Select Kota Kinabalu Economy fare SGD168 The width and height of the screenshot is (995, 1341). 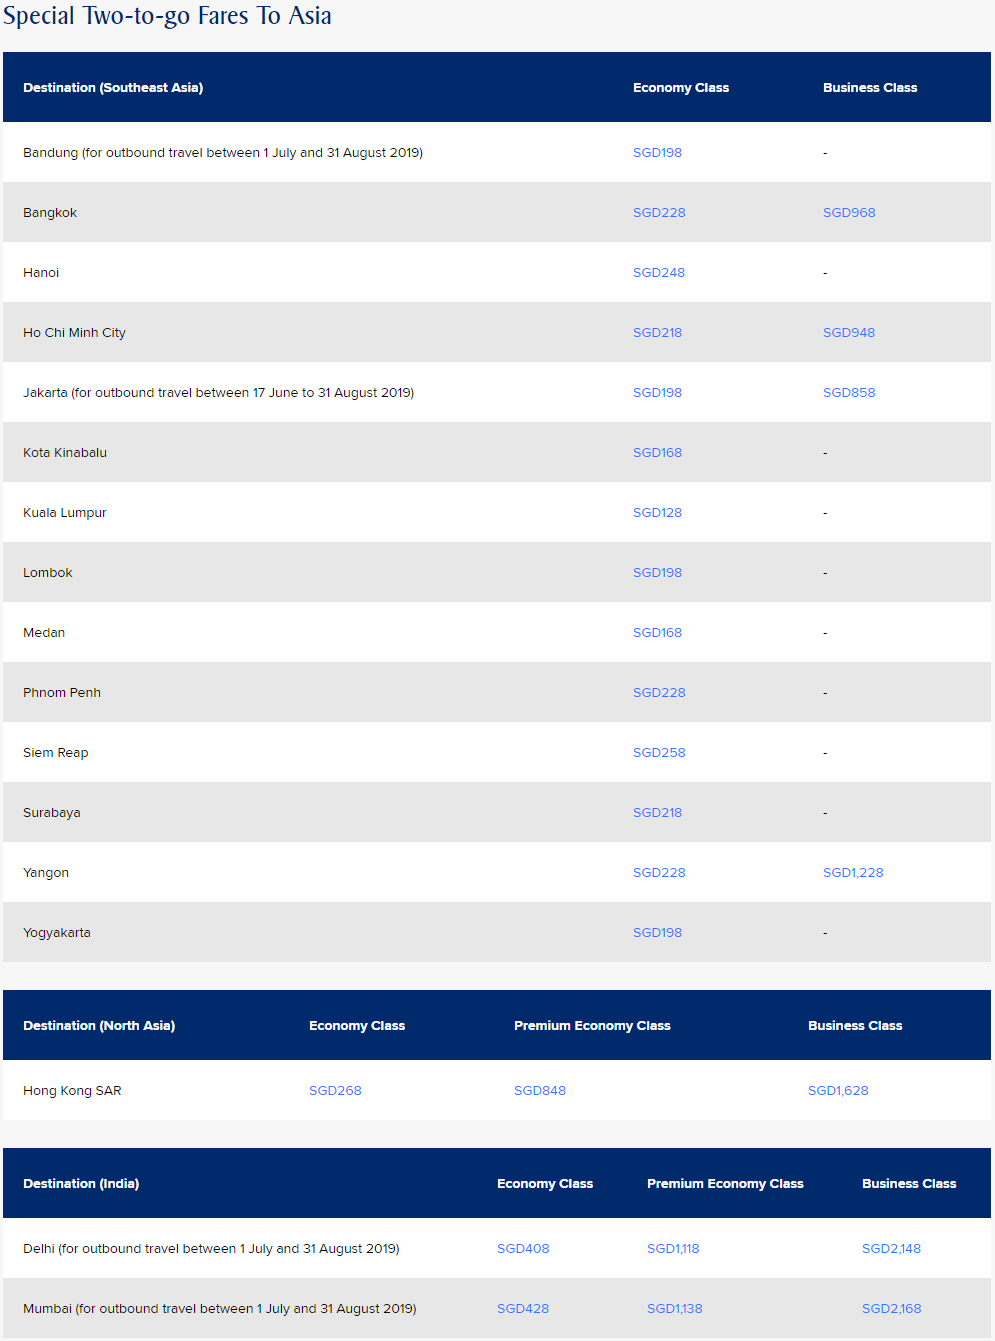click(x=657, y=453)
